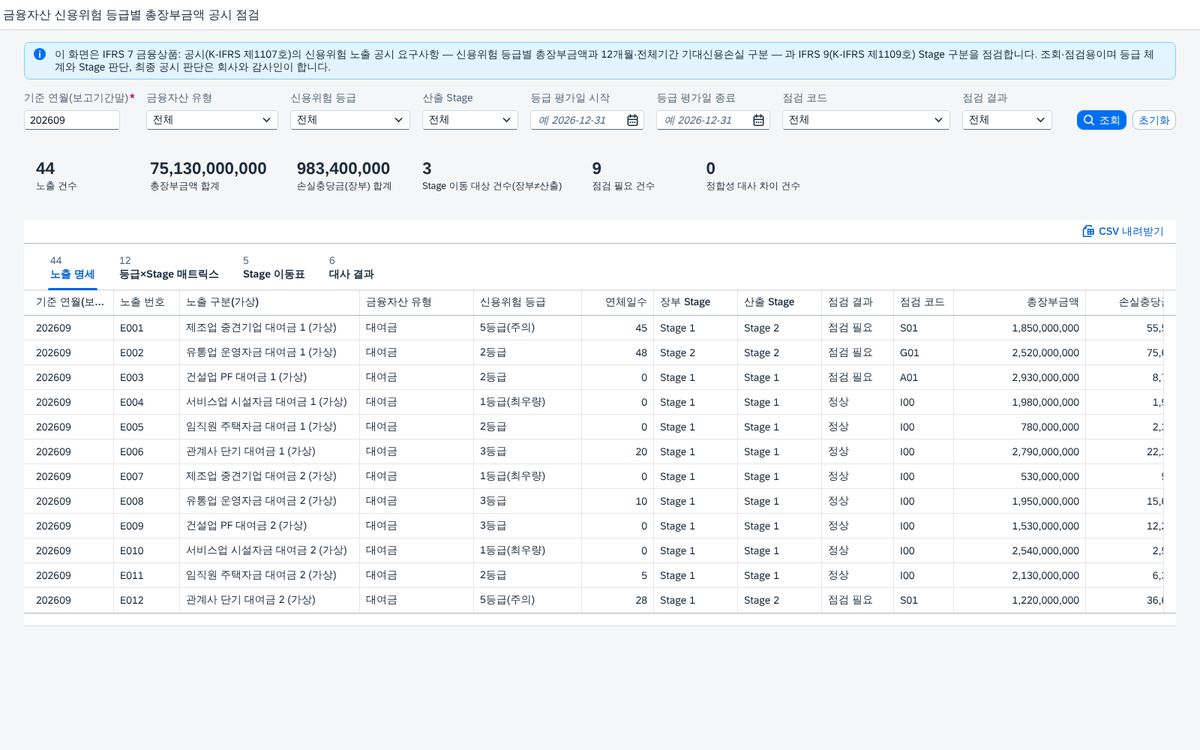Click 점검 코드 cell S01 in row E001
The image size is (1200, 750).
922,328
